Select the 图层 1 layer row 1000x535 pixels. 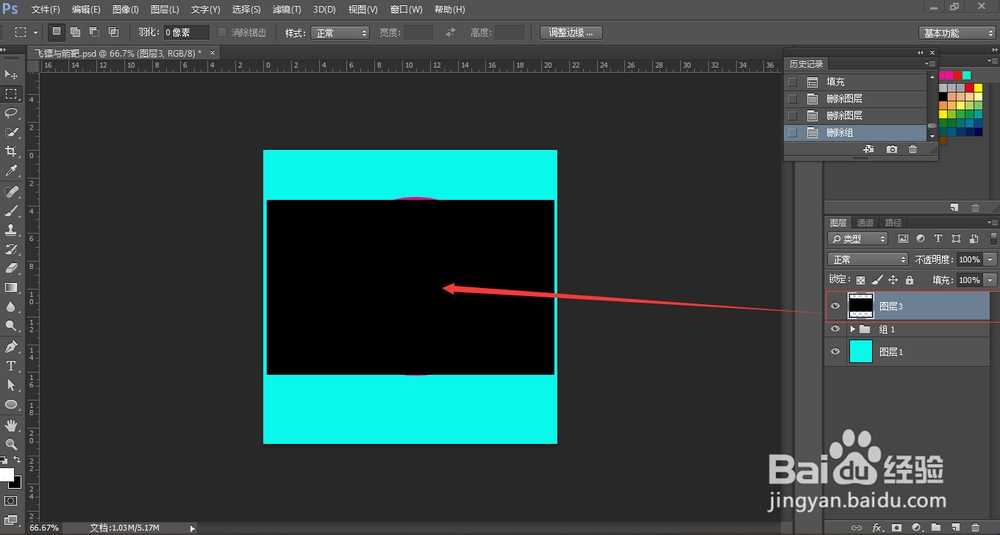(x=908, y=351)
